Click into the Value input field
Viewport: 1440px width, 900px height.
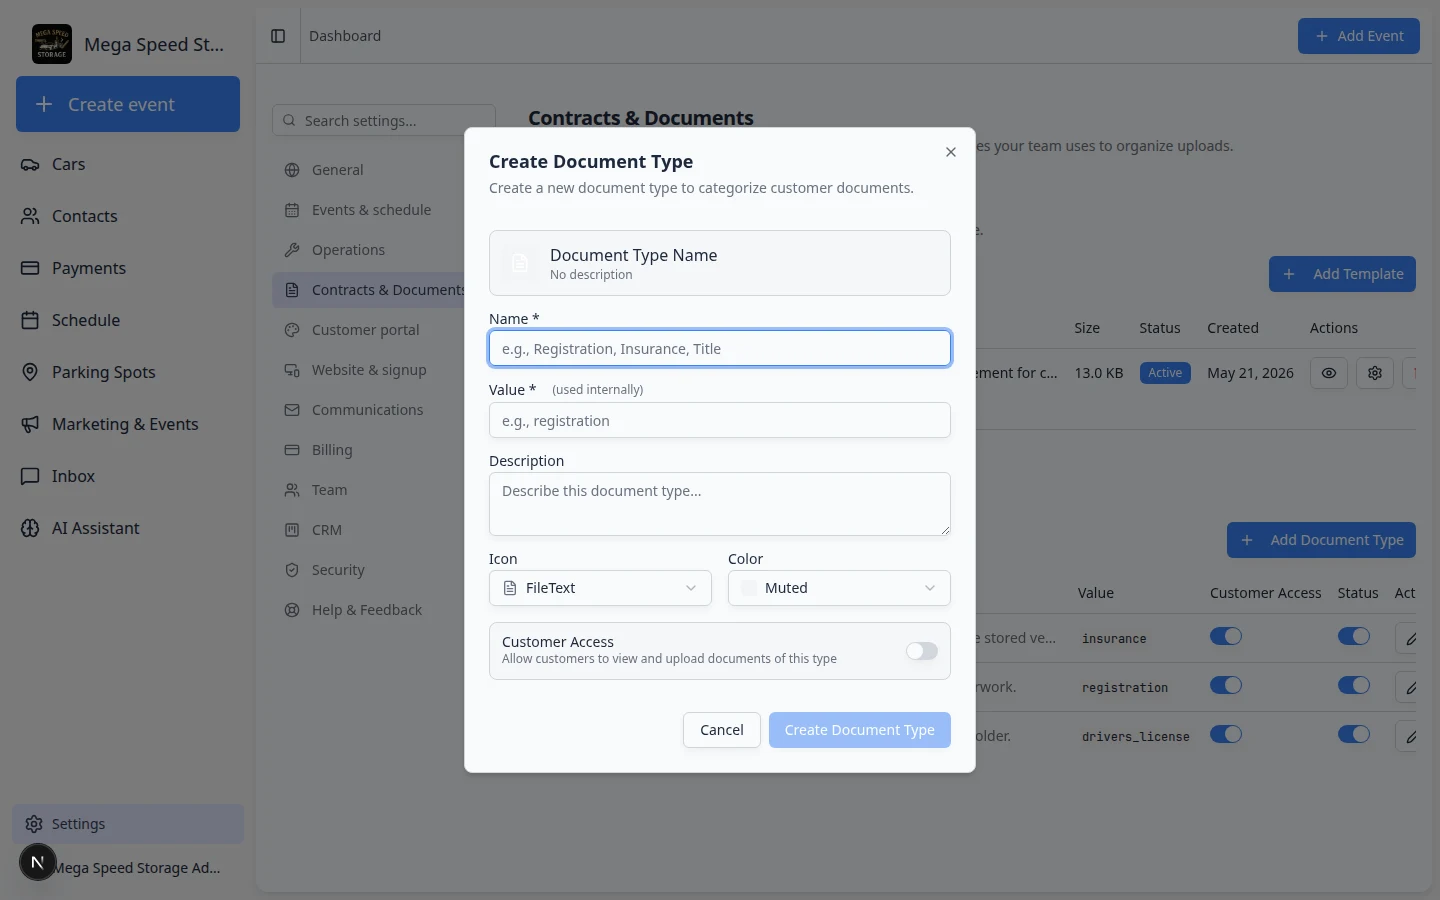tap(720, 420)
